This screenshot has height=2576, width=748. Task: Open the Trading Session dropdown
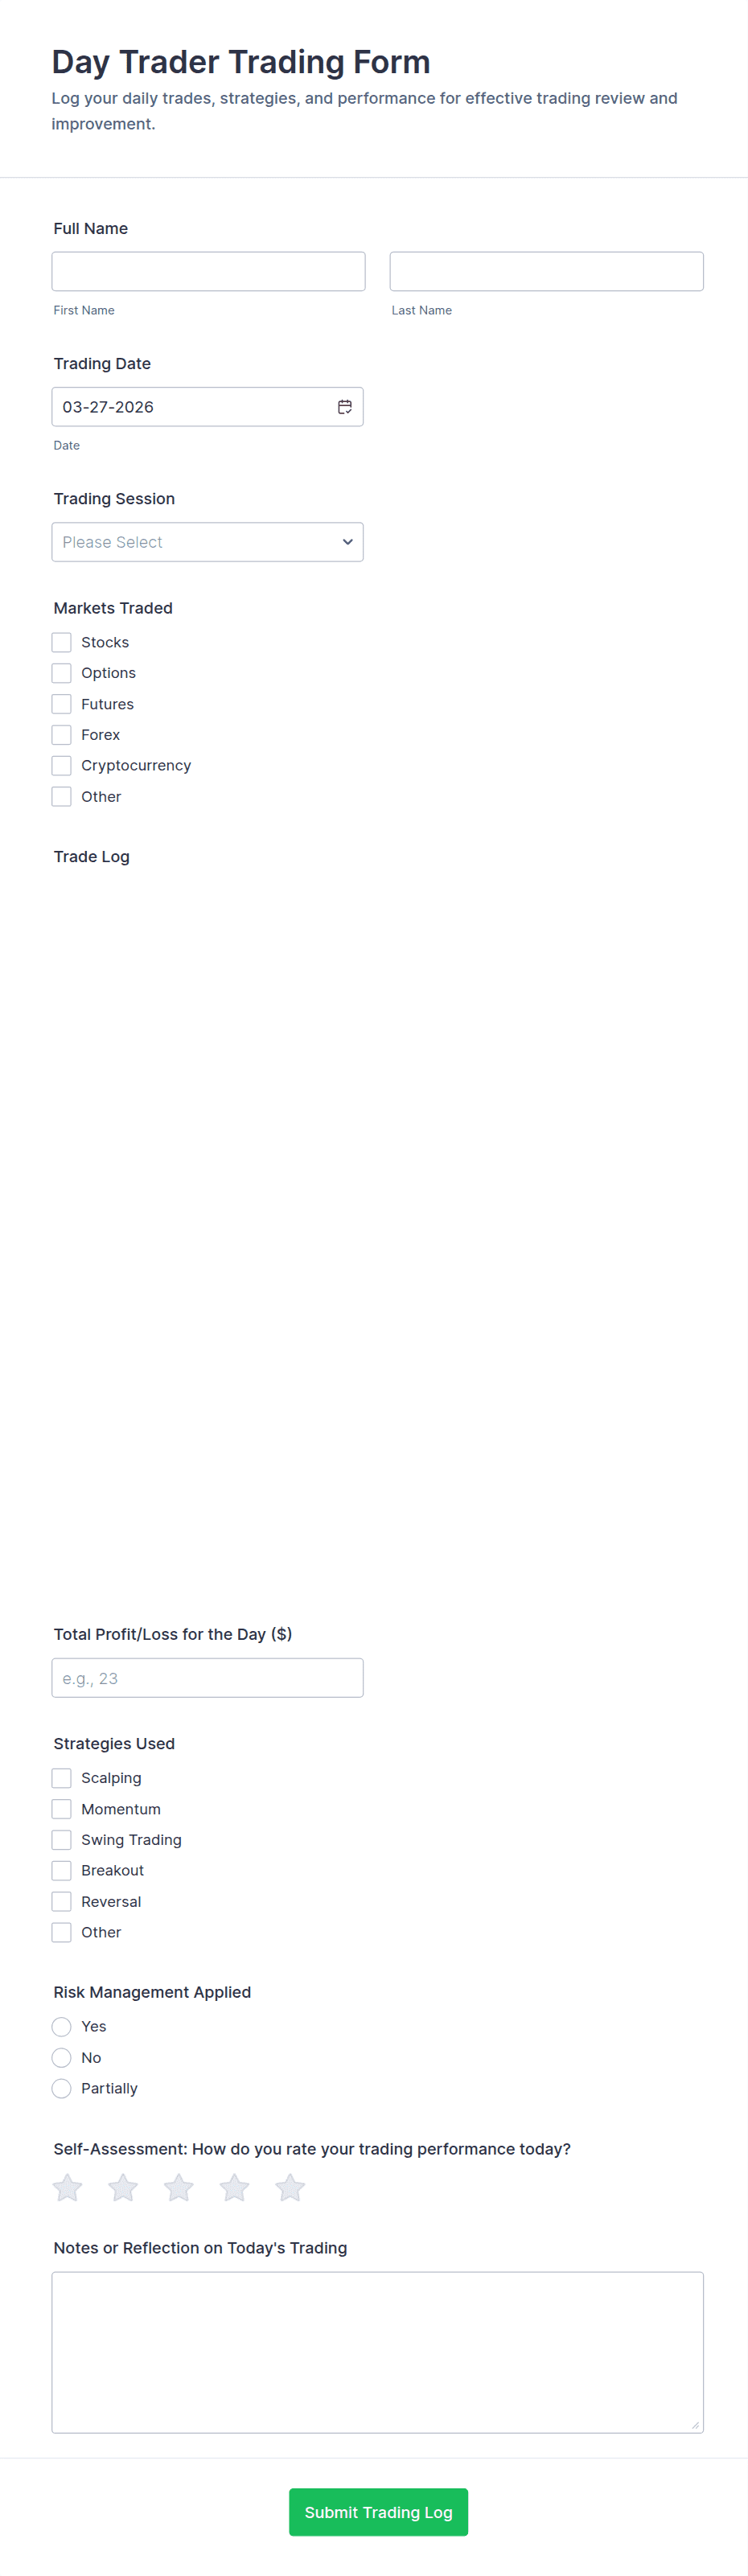[x=207, y=542]
